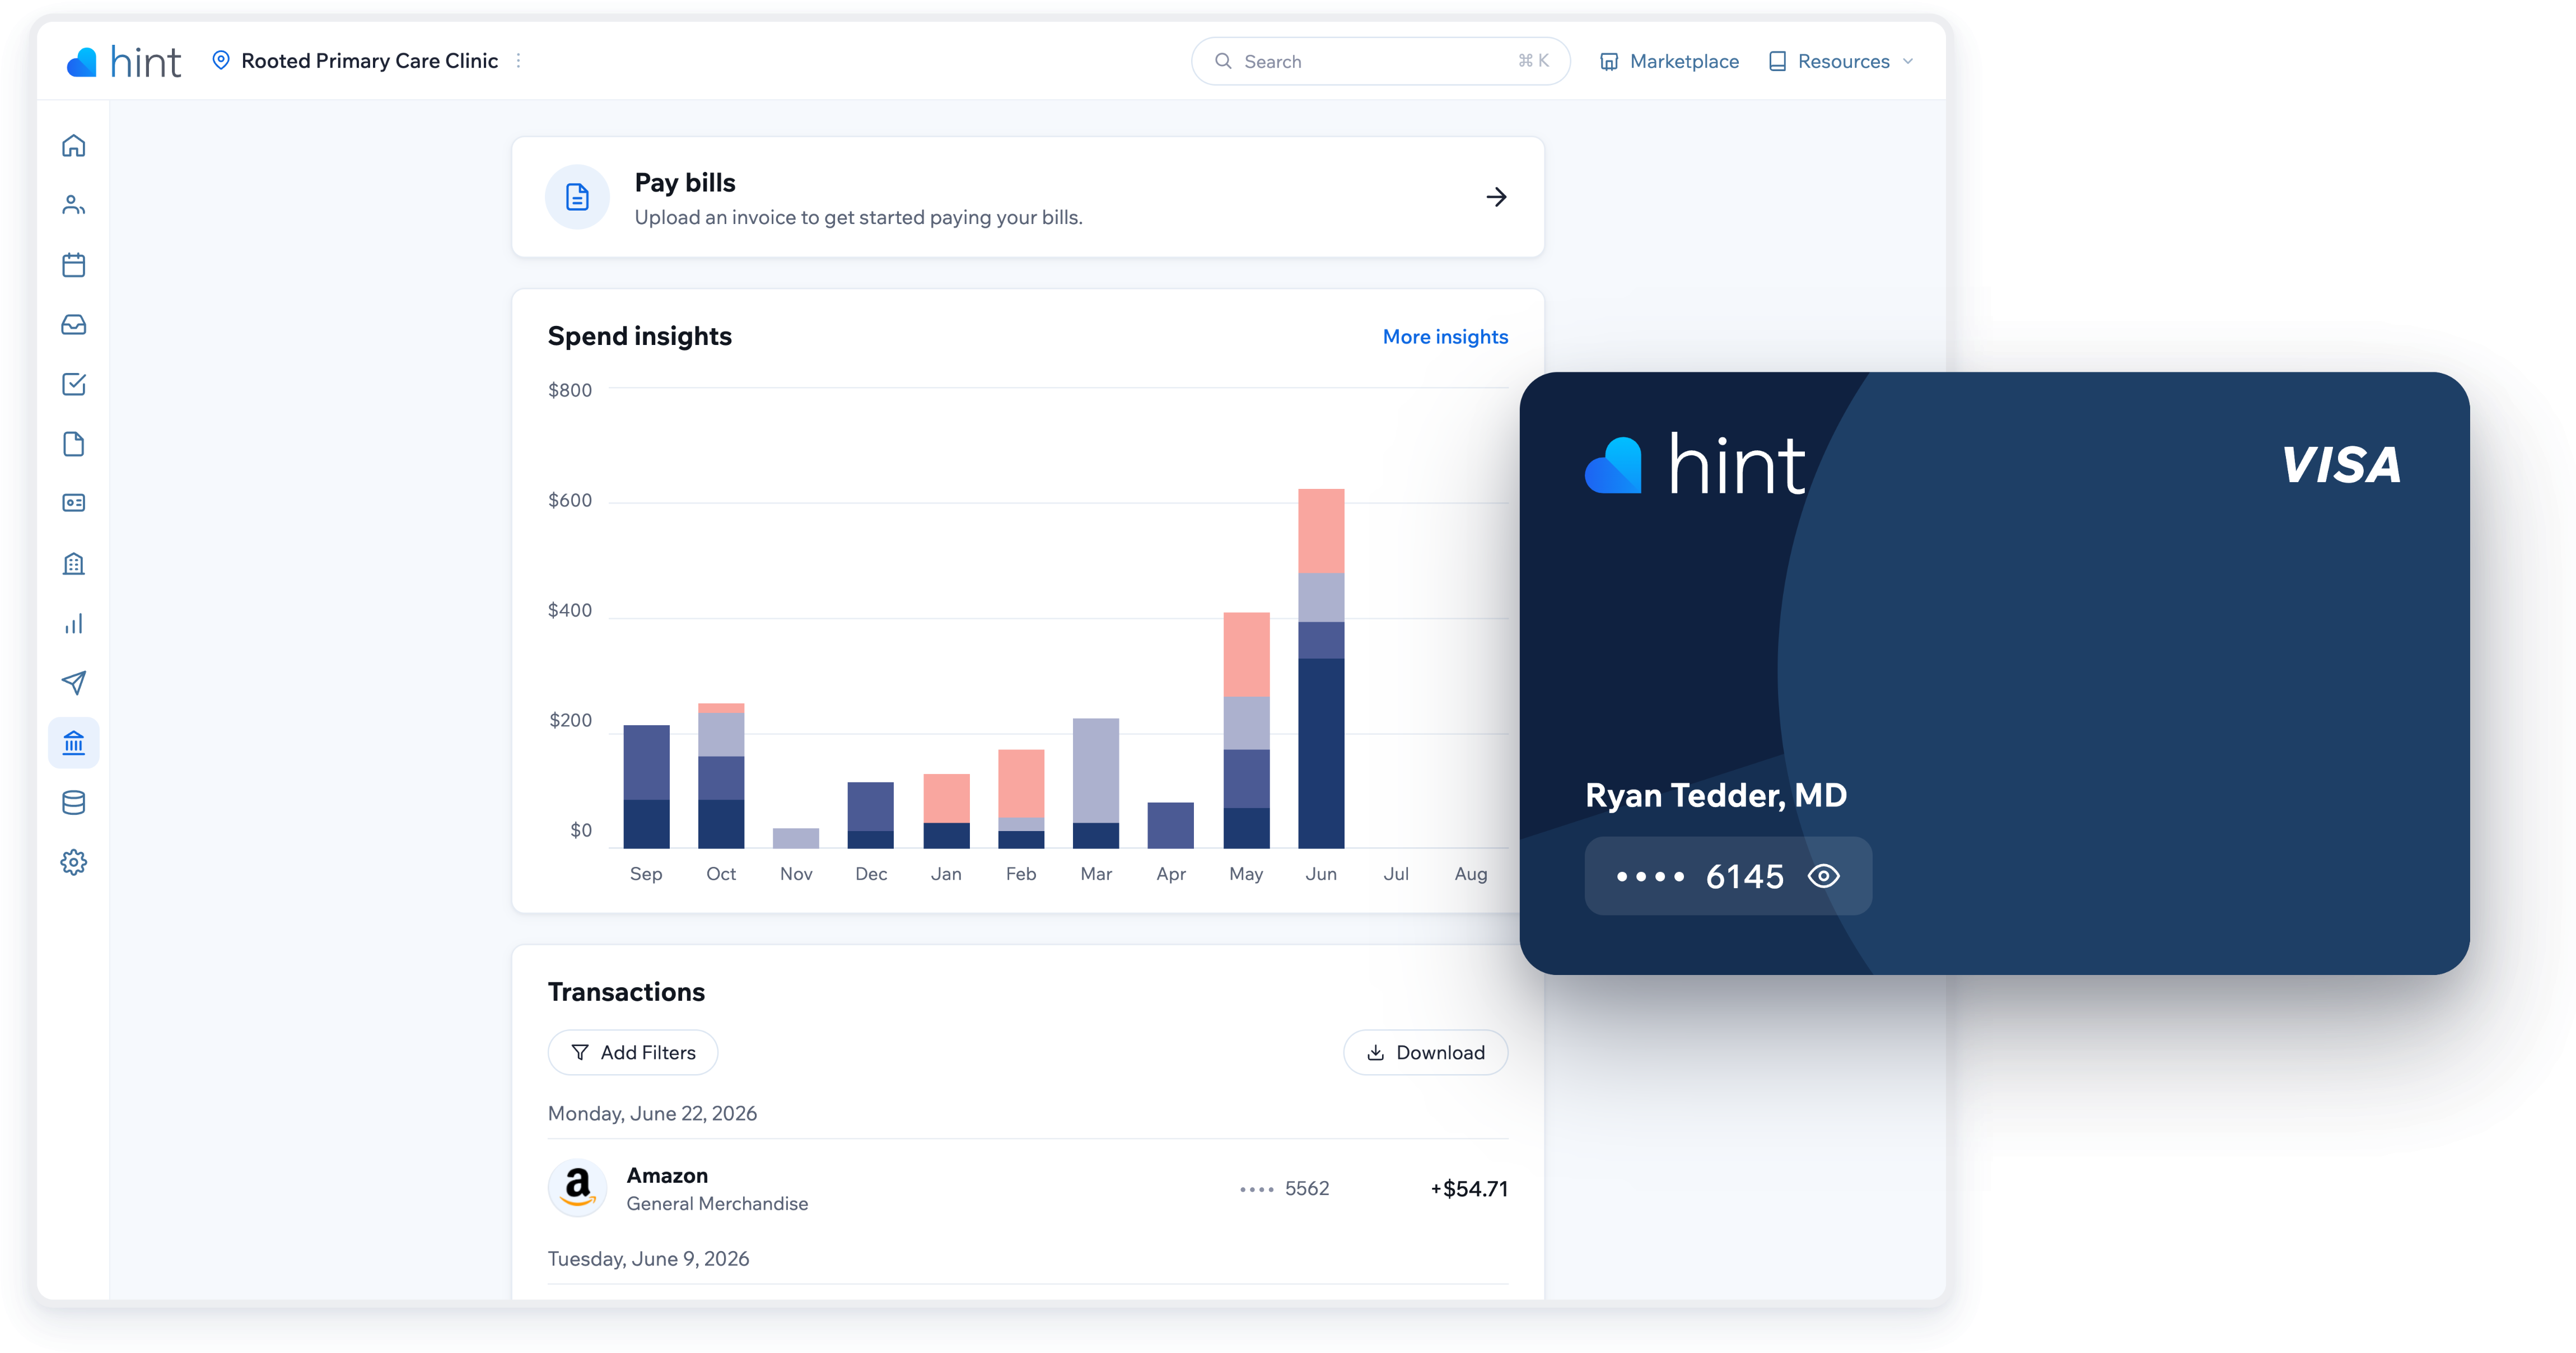Open the Home icon in sidebar
Viewport: 2576px width, 1353px height.
74,146
